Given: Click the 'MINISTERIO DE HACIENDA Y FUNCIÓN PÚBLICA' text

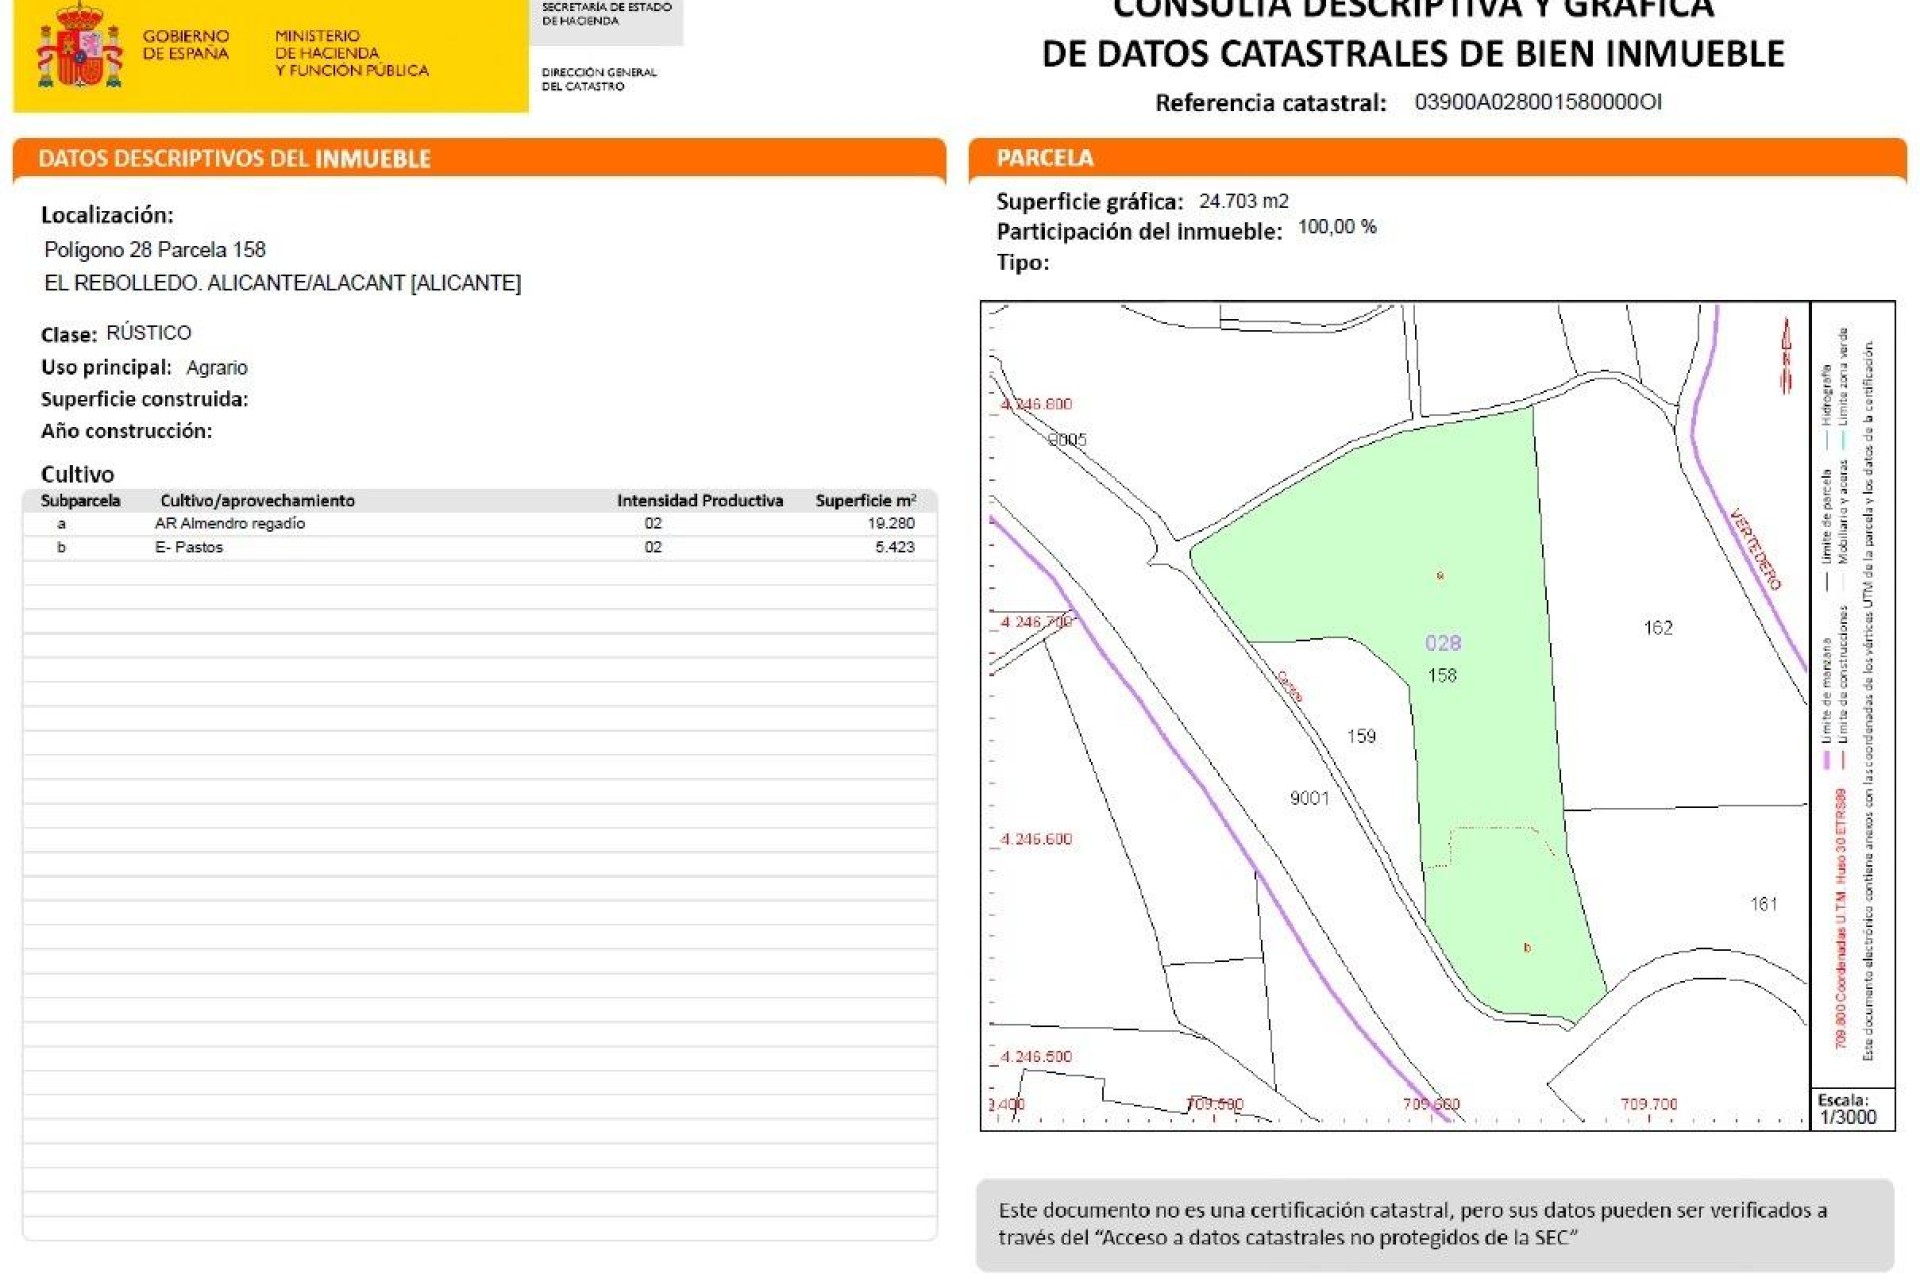Looking at the screenshot, I should (352, 53).
